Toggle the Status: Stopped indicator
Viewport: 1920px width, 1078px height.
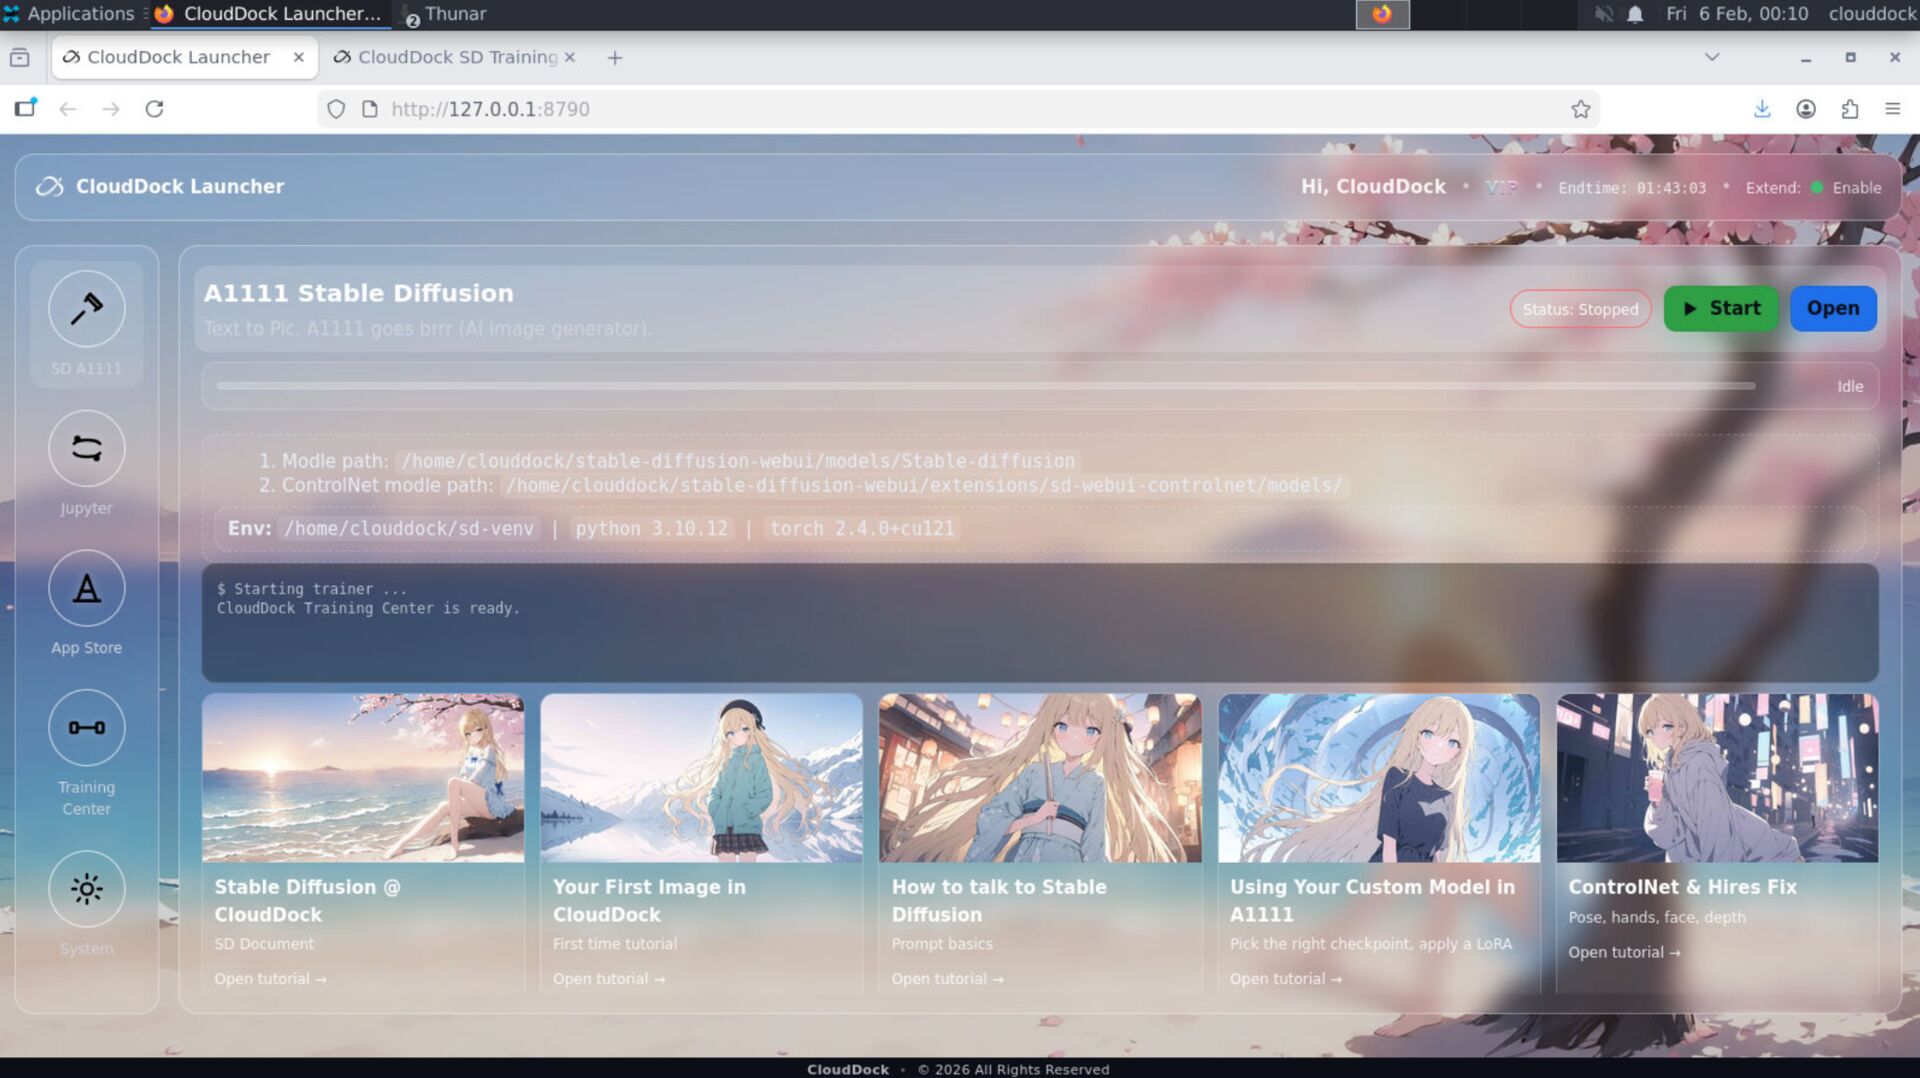point(1580,309)
